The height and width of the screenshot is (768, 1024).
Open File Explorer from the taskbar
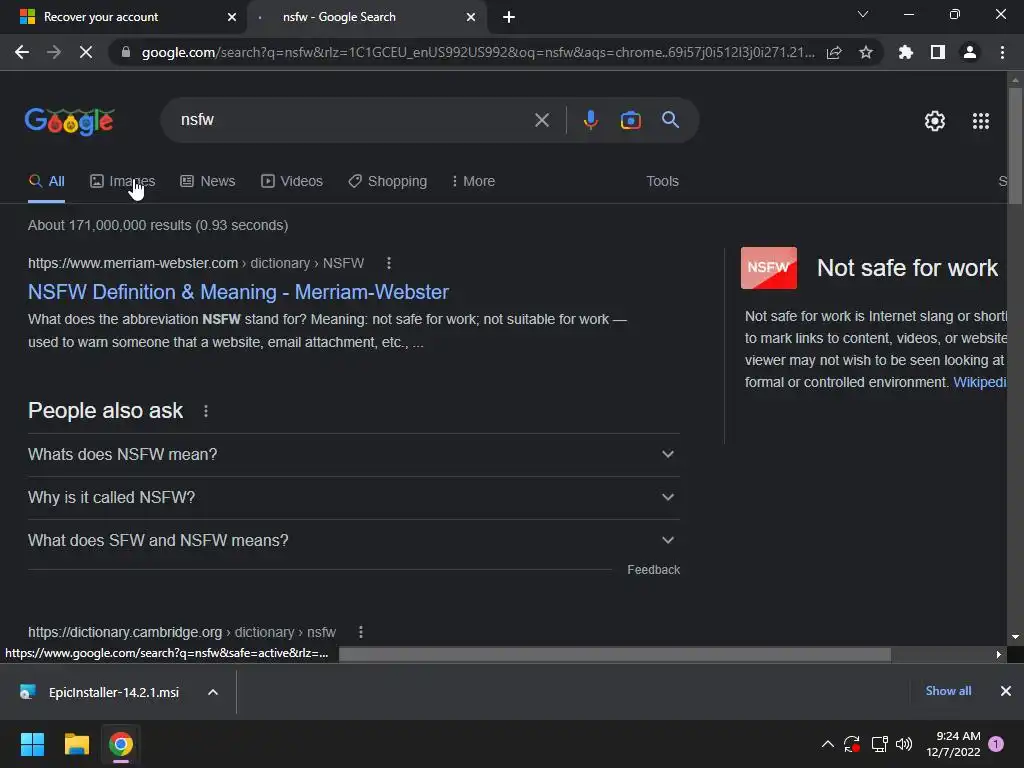tap(76, 744)
